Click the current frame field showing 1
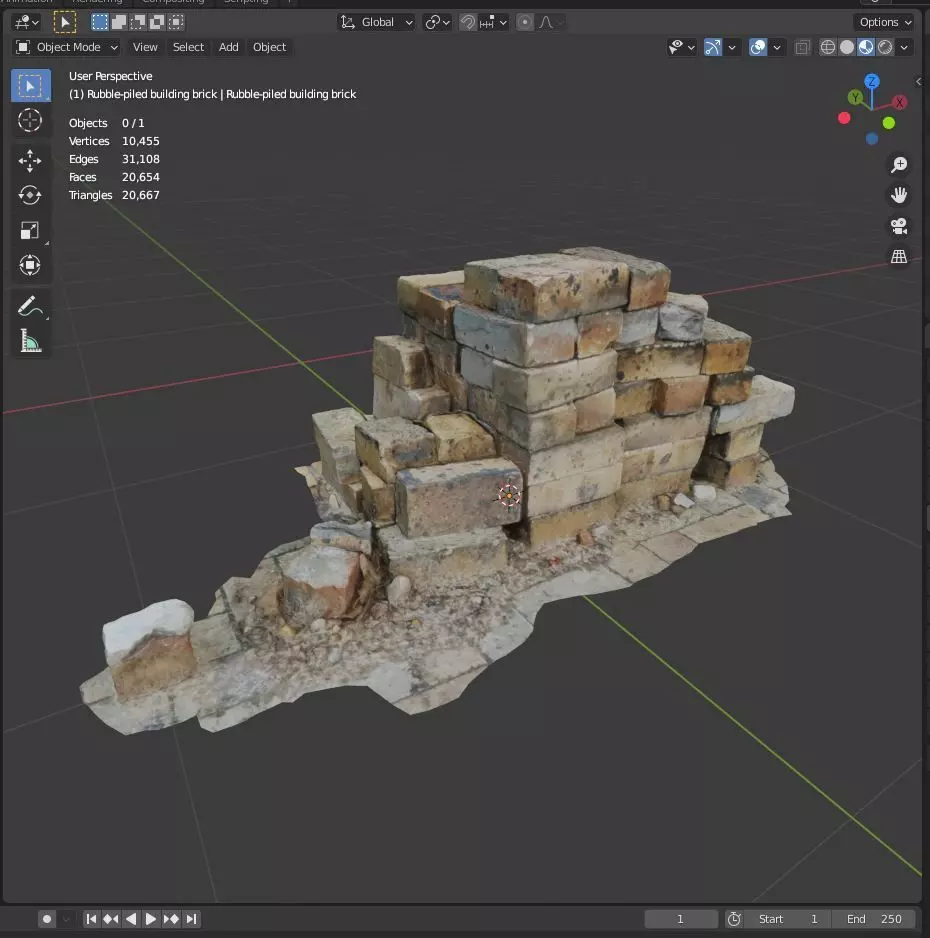 click(681, 919)
